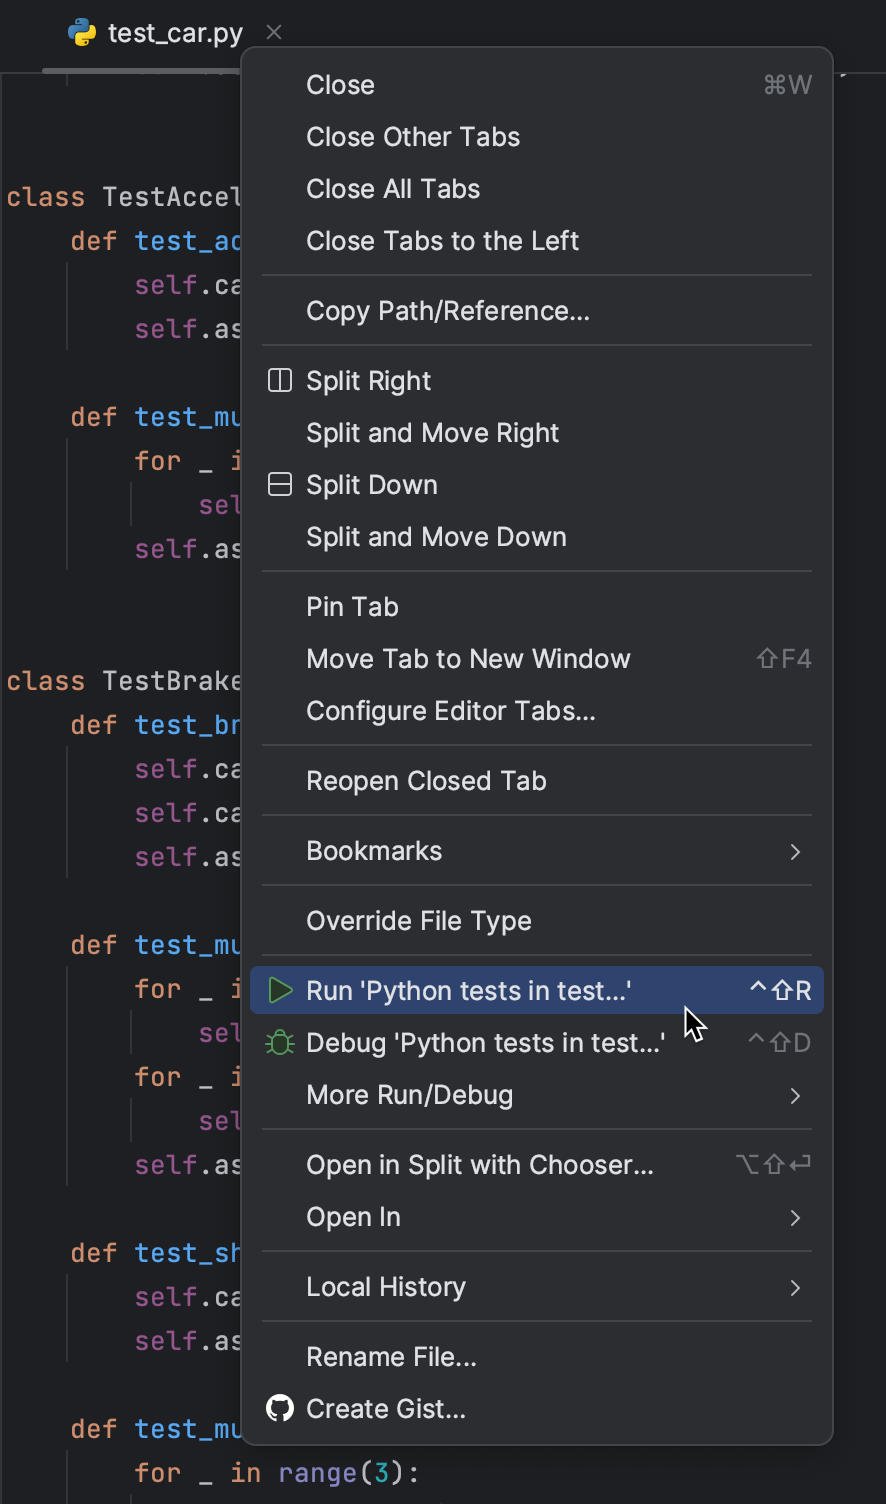The width and height of the screenshot is (886, 1504).
Task: Choose Debug 'Python tests in test...'
Action: pyautogui.click(x=486, y=1042)
